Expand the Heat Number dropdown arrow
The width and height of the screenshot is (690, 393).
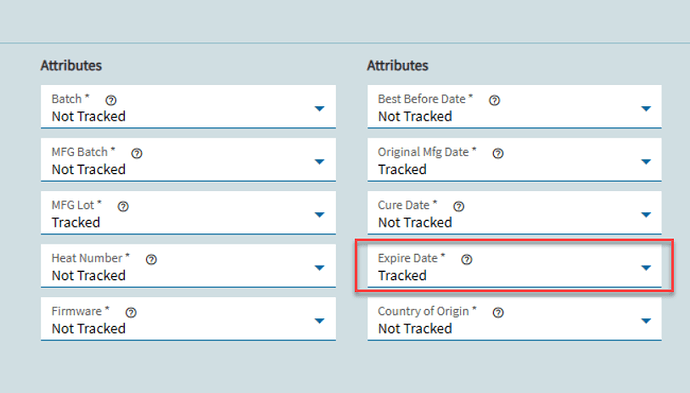[x=319, y=268]
